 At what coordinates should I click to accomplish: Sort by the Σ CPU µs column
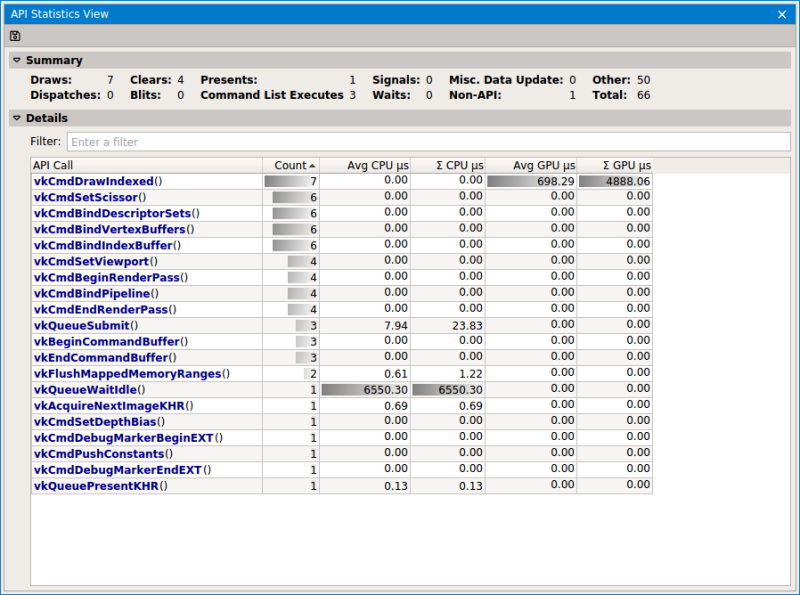pos(447,165)
